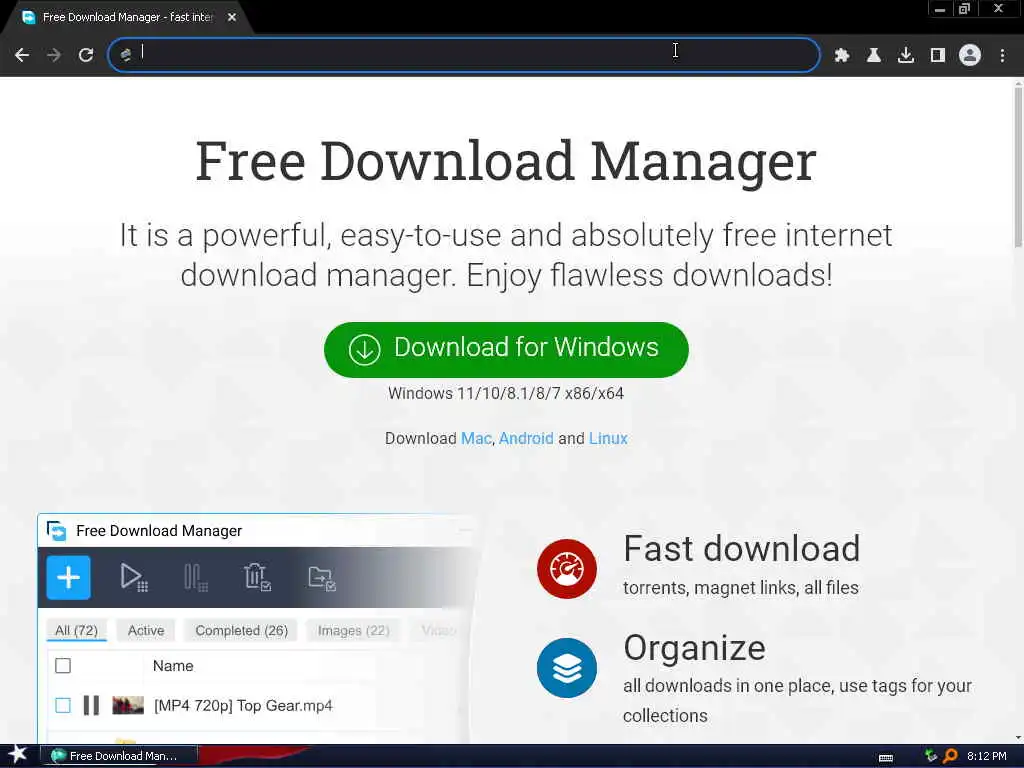The image size is (1024, 768).
Task: Click the page vertical scrollbar thumb
Action: pos(1017,167)
